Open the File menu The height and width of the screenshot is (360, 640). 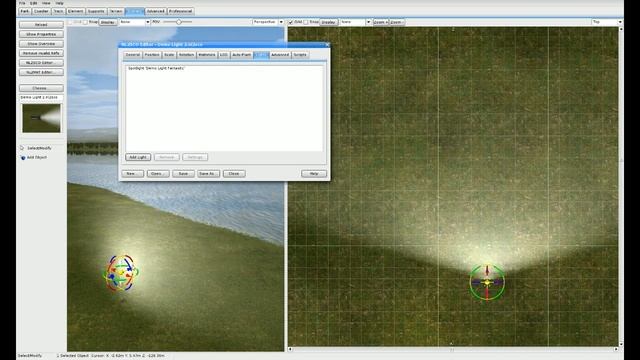pyautogui.click(x=22, y=3)
